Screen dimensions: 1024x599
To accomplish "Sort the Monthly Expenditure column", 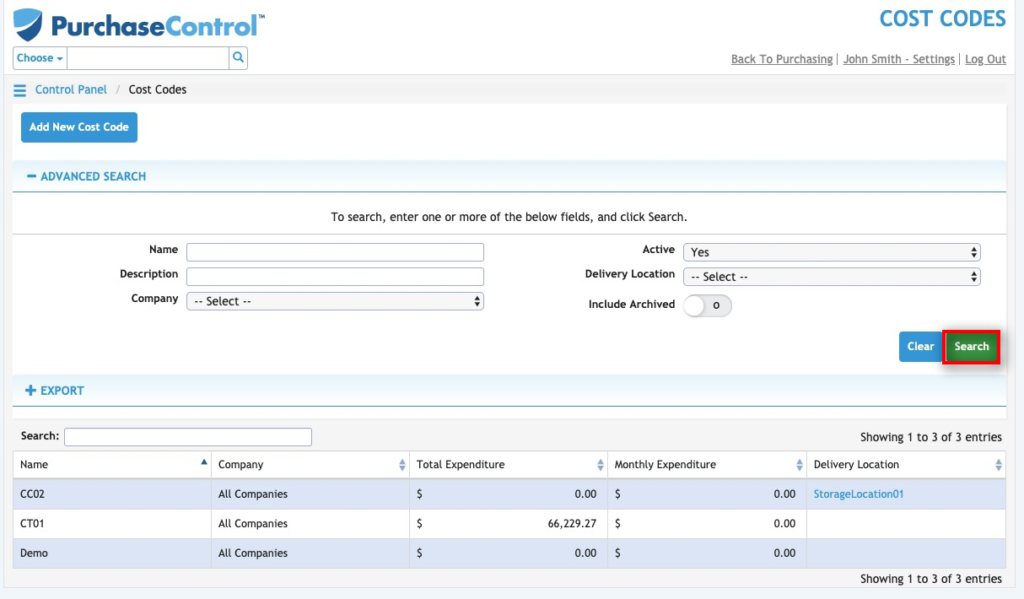I will point(799,464).
